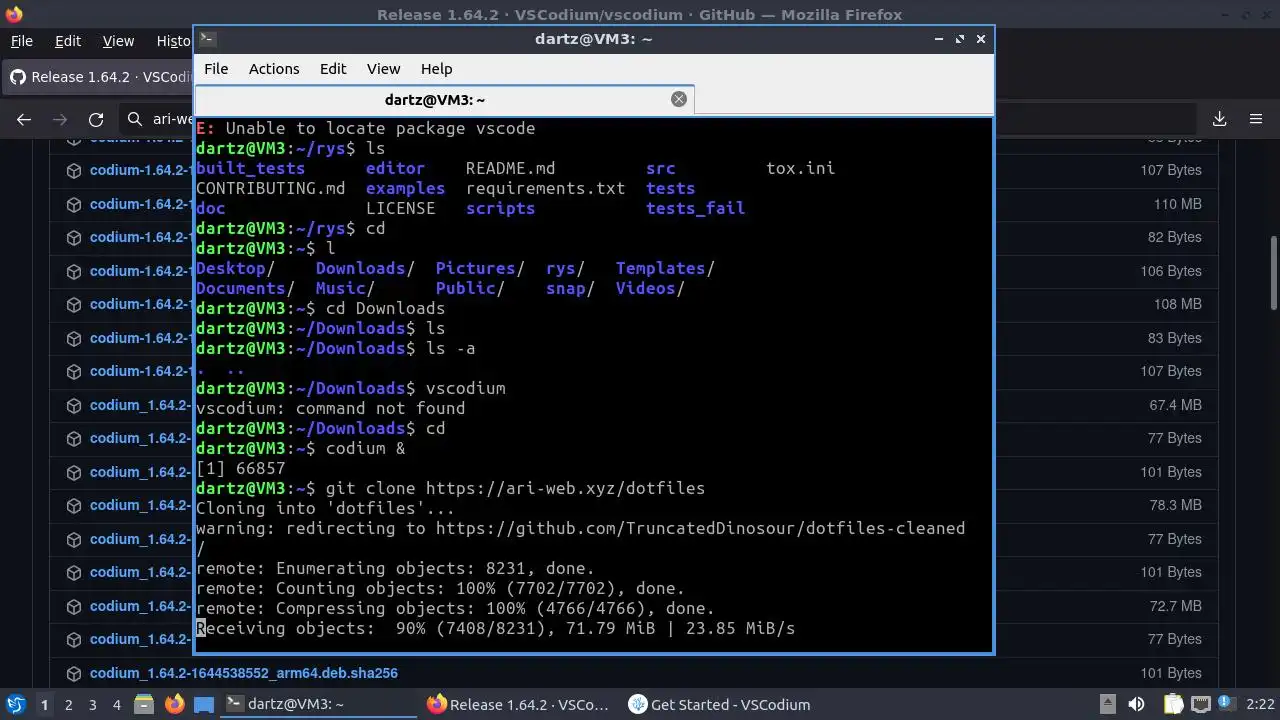Open the codium-1.64.2 asset in the 82 Bytes row
This screenshot has height=720, width=1280.
140,237
